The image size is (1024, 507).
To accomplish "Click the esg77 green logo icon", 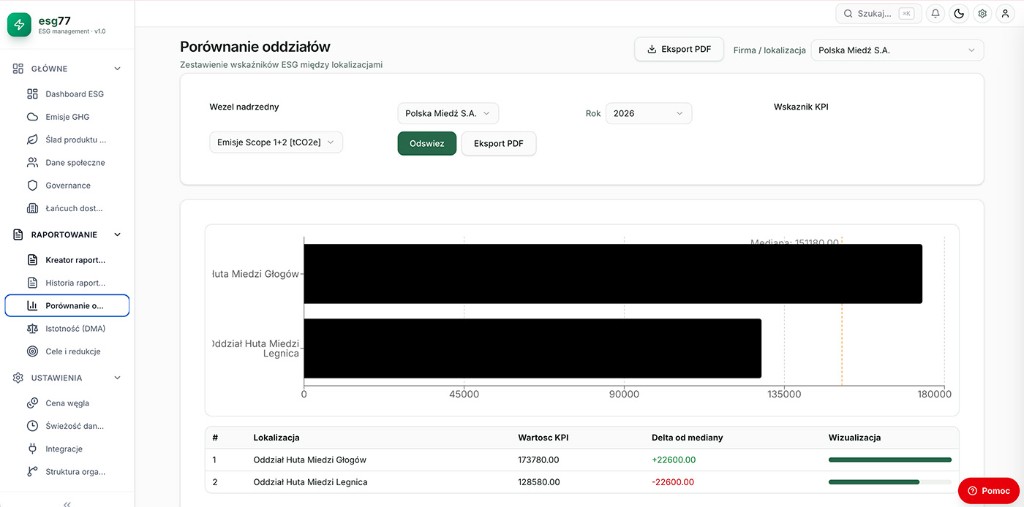I will click(19, 25).
